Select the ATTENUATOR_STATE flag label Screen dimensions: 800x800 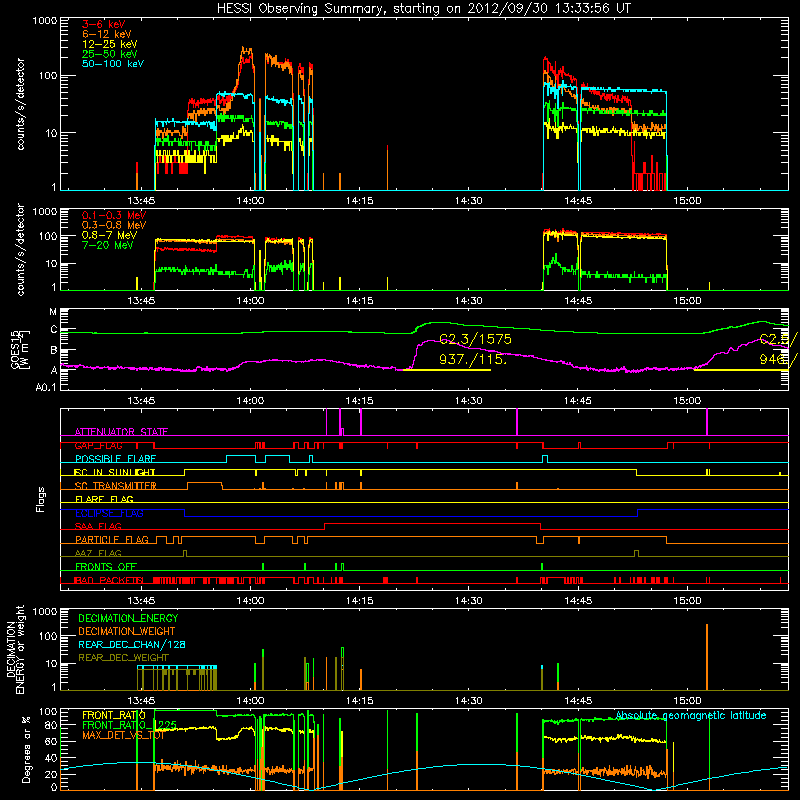click(121, 432)
